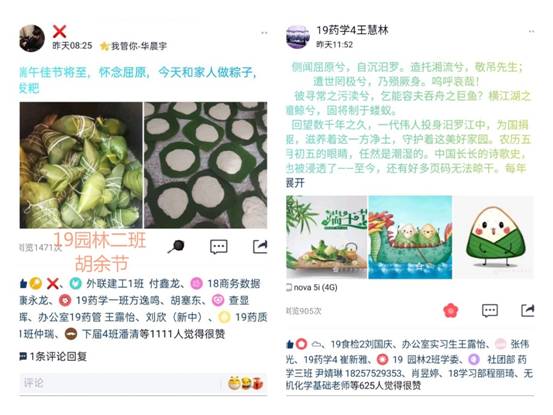Click the thumbs-up icon in left likes list
This screenshot has width=553, height=415.
pyautogui.click(x=23, y=283)
